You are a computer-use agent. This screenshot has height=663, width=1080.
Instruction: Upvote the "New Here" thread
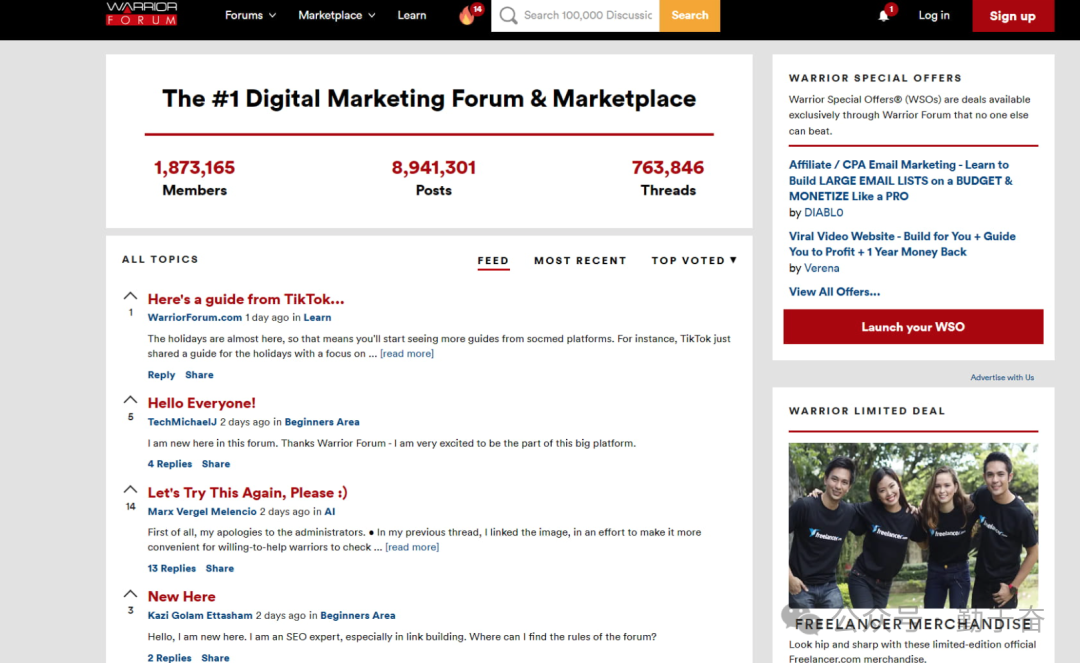pyautogui.click(x=130, y=594)
